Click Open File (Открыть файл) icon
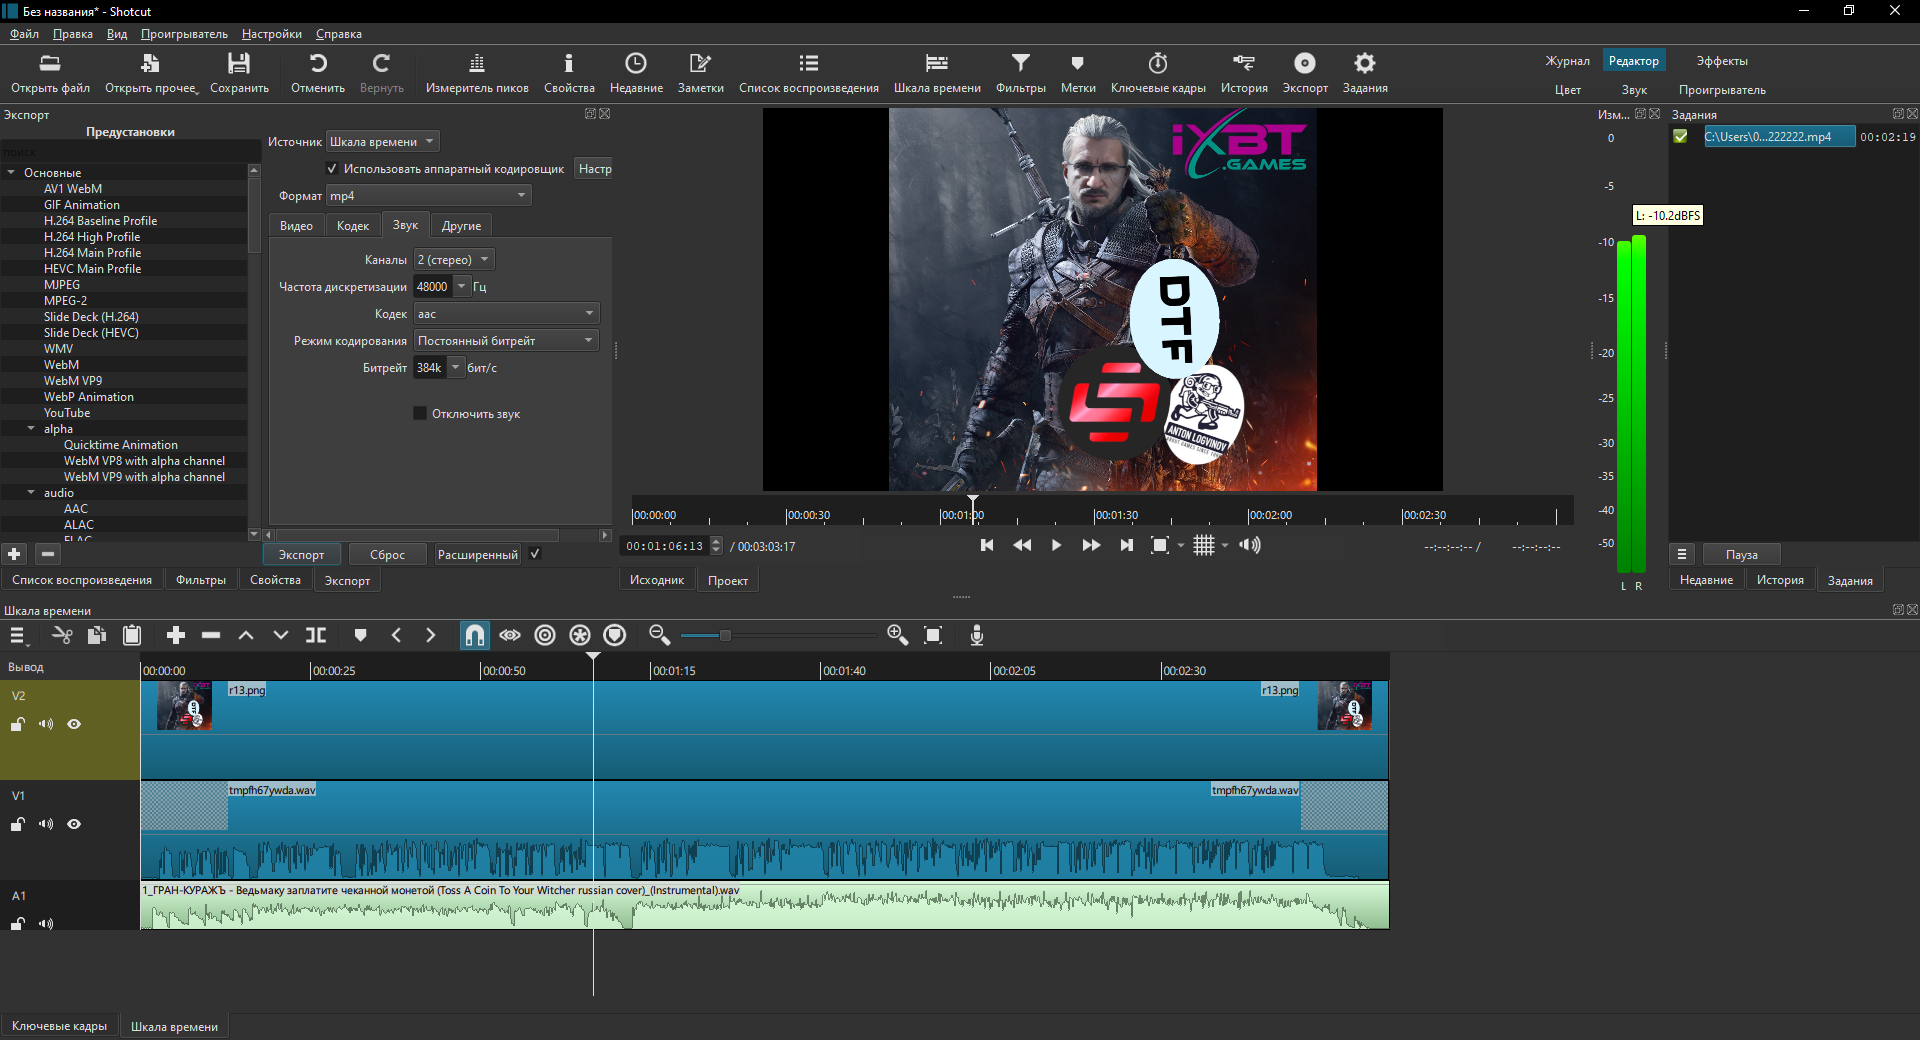The height and width of the screenshot is (1040, 1920). click(50, 73)
